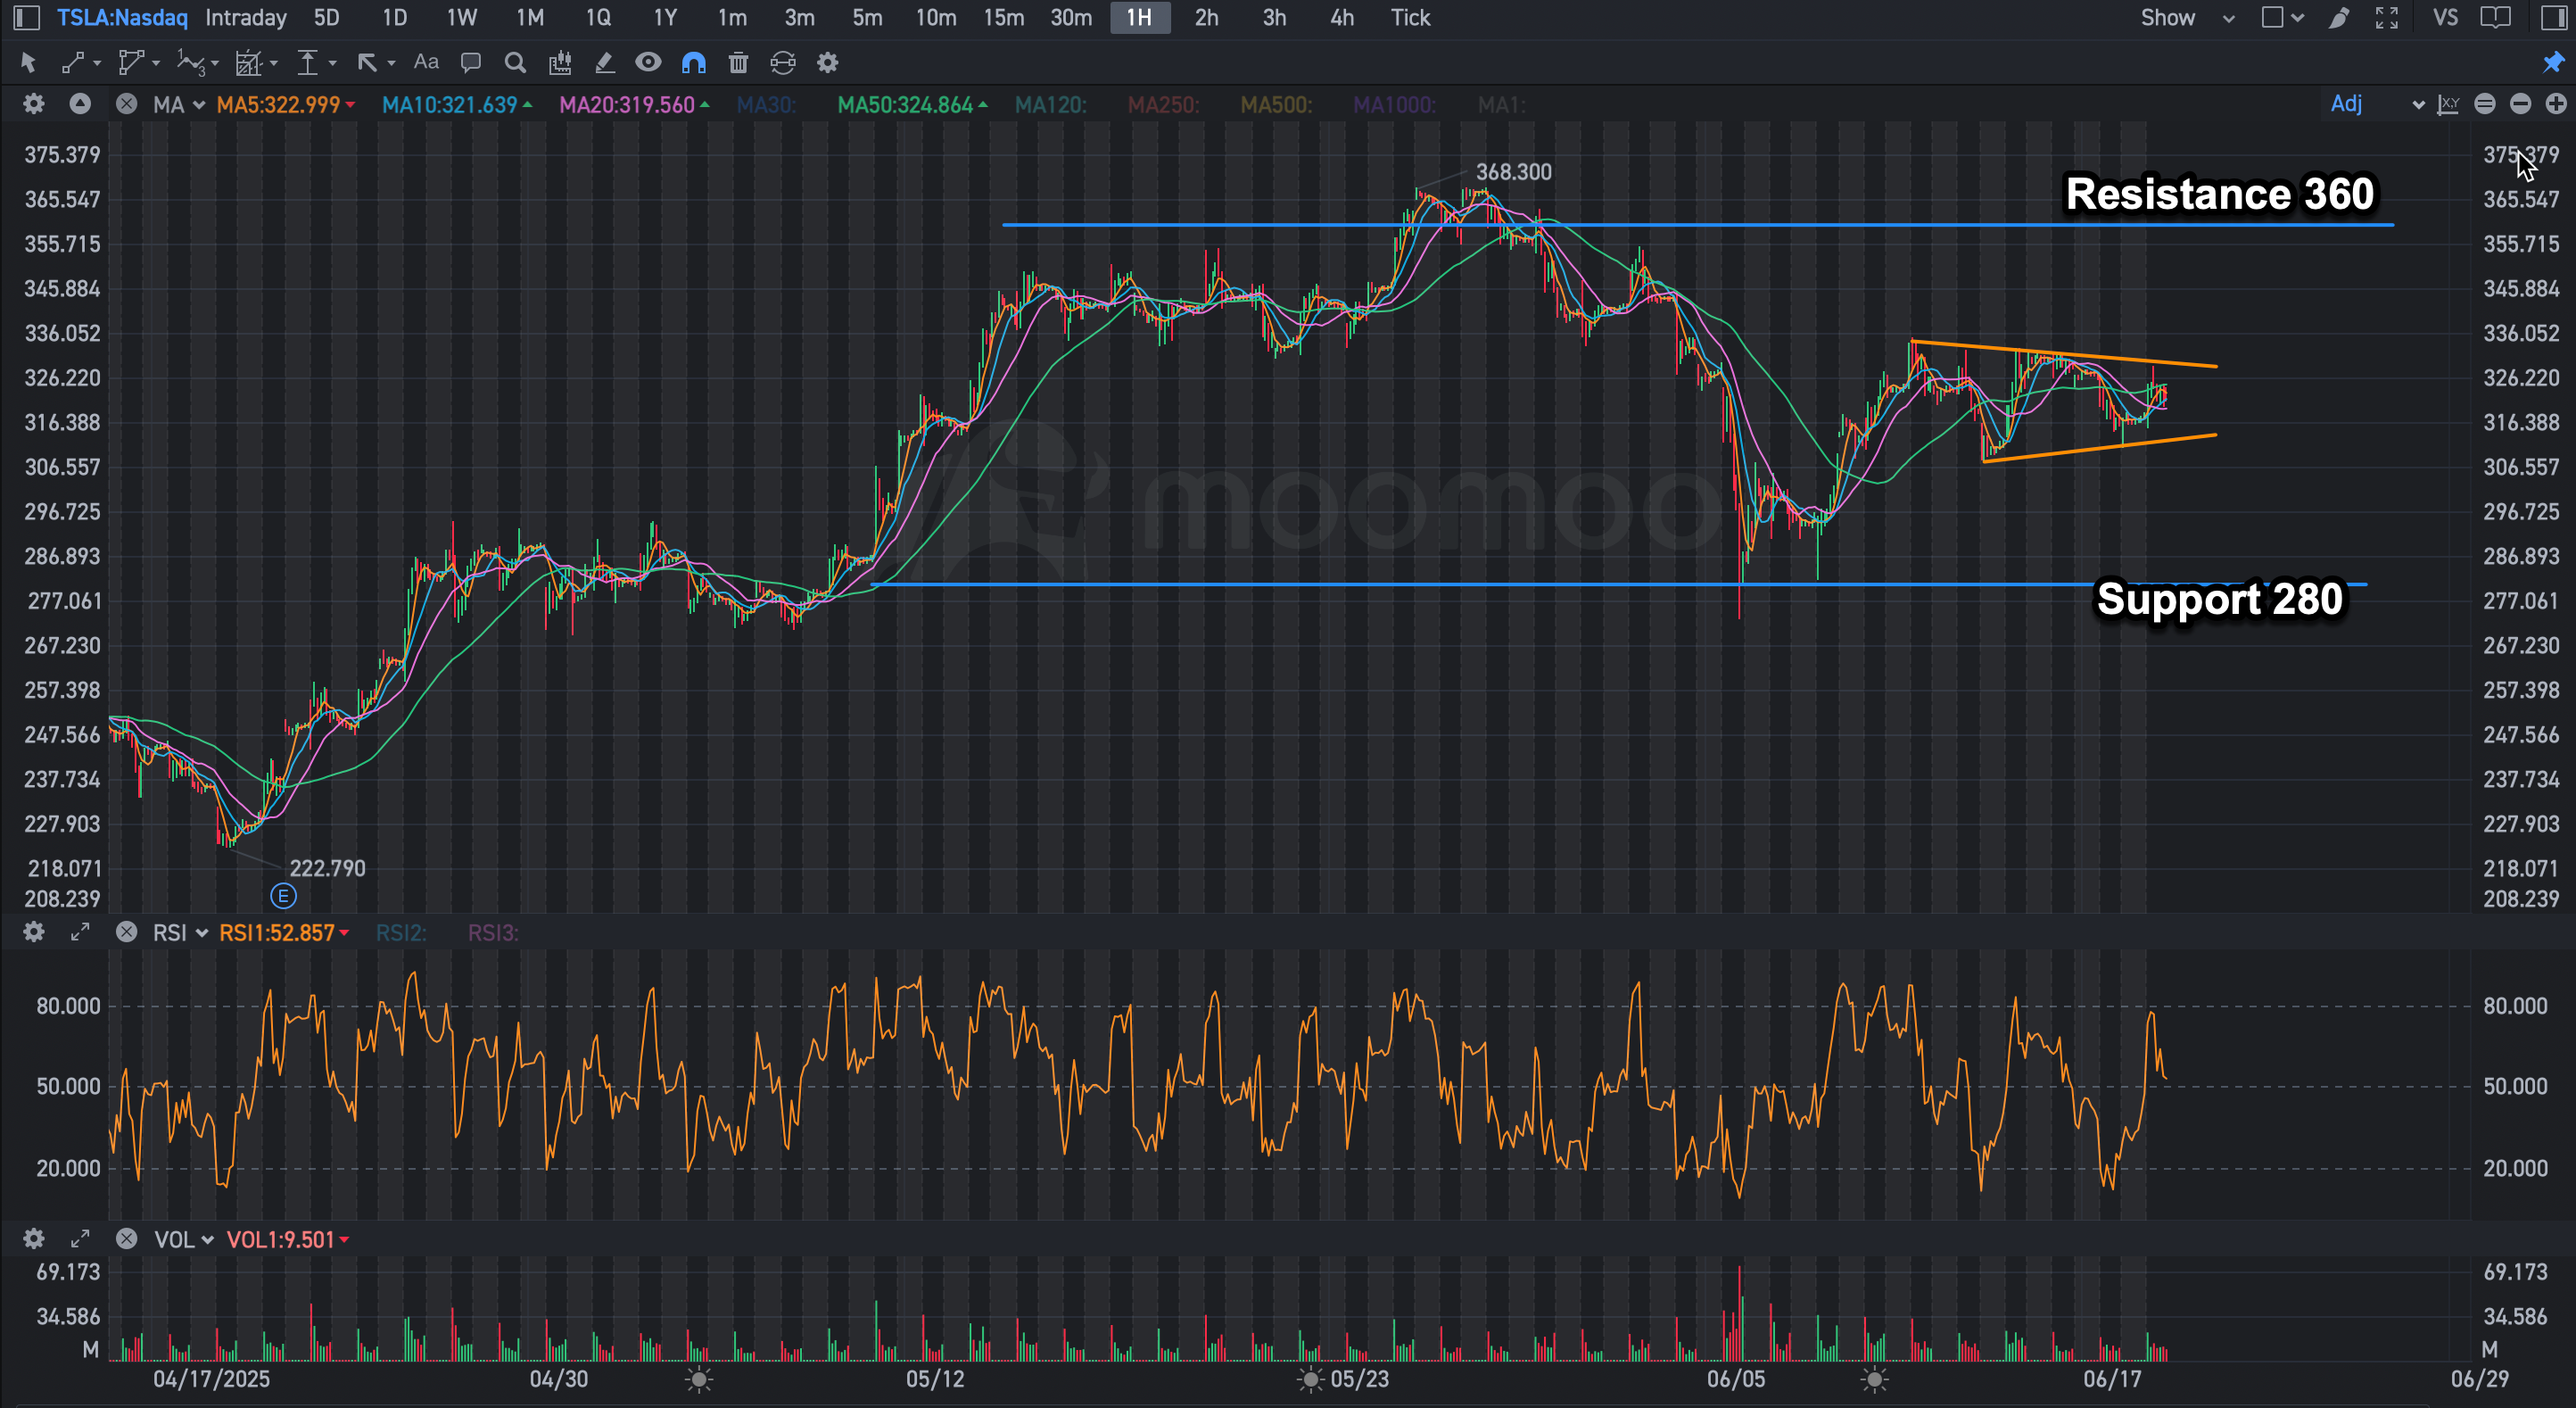The width and height of the screenshot is (2576, 1408).
Task: Open the RSI indicator dropdown
Action: [180, 933]
